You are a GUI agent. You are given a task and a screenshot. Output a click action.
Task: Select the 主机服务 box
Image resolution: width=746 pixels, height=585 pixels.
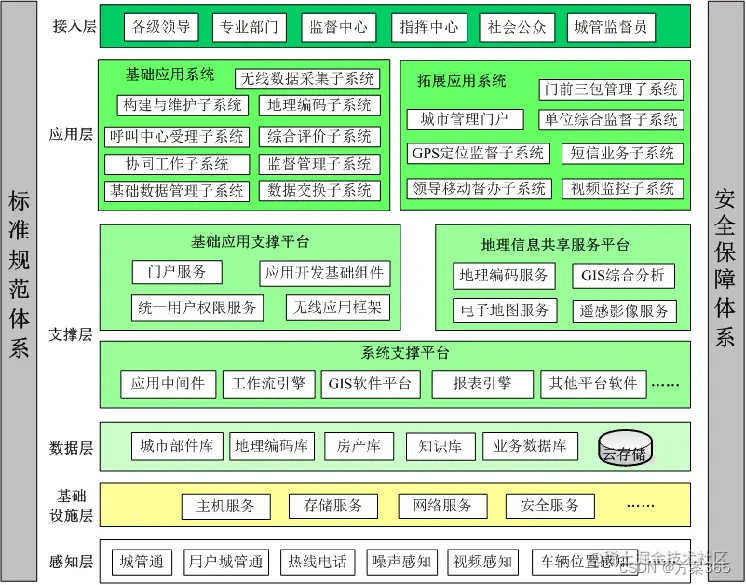pyautogui.click(x=226, y=506)
